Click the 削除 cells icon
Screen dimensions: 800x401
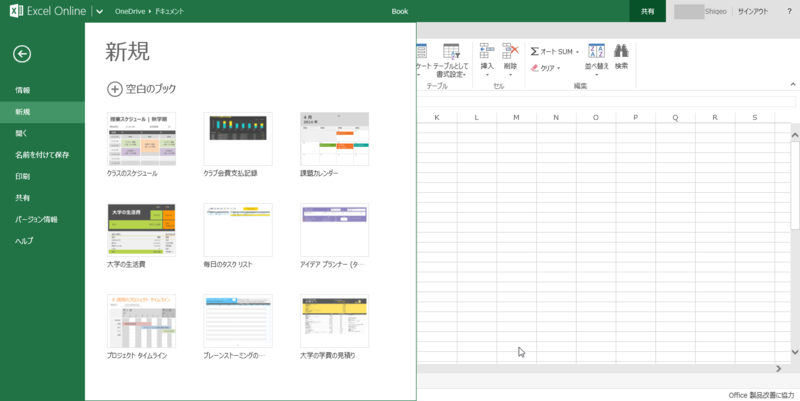(x=510, y=51)
